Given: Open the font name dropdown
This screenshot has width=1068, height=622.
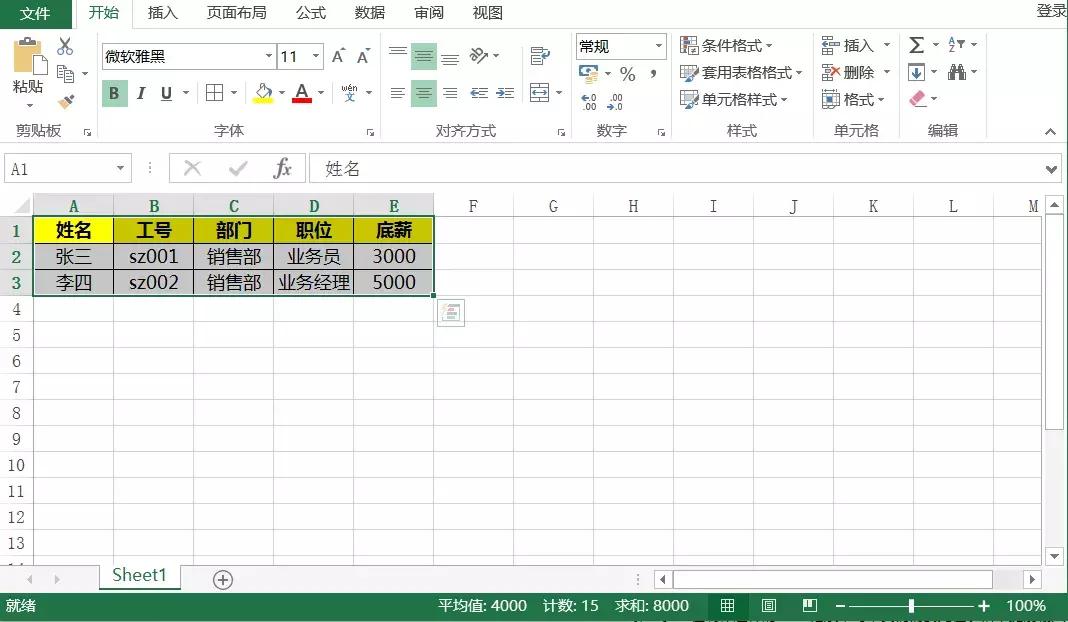Looking at the screenshot, I should pyautogui.click(x=267, y=56).
